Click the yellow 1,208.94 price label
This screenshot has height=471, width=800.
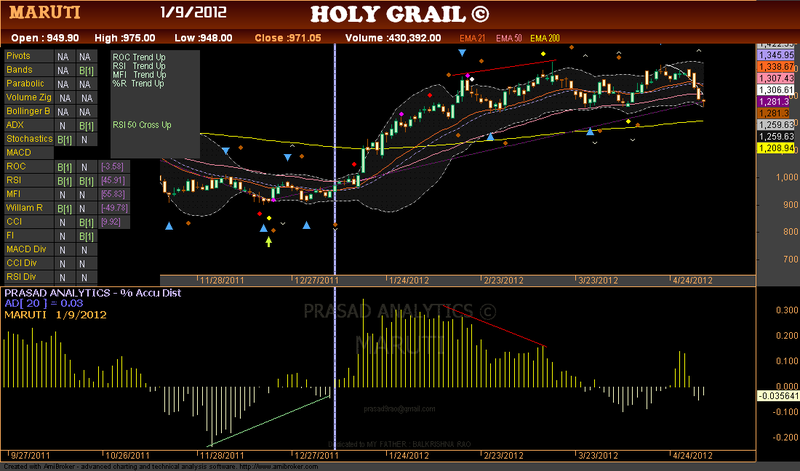[776, 148]
